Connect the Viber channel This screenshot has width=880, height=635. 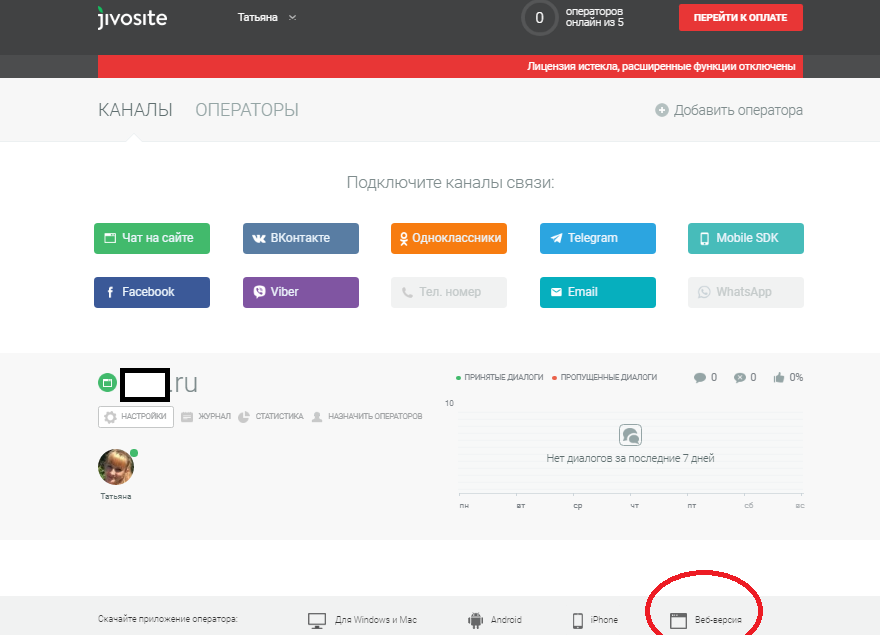pyautogui.click(x=300, y=292)
